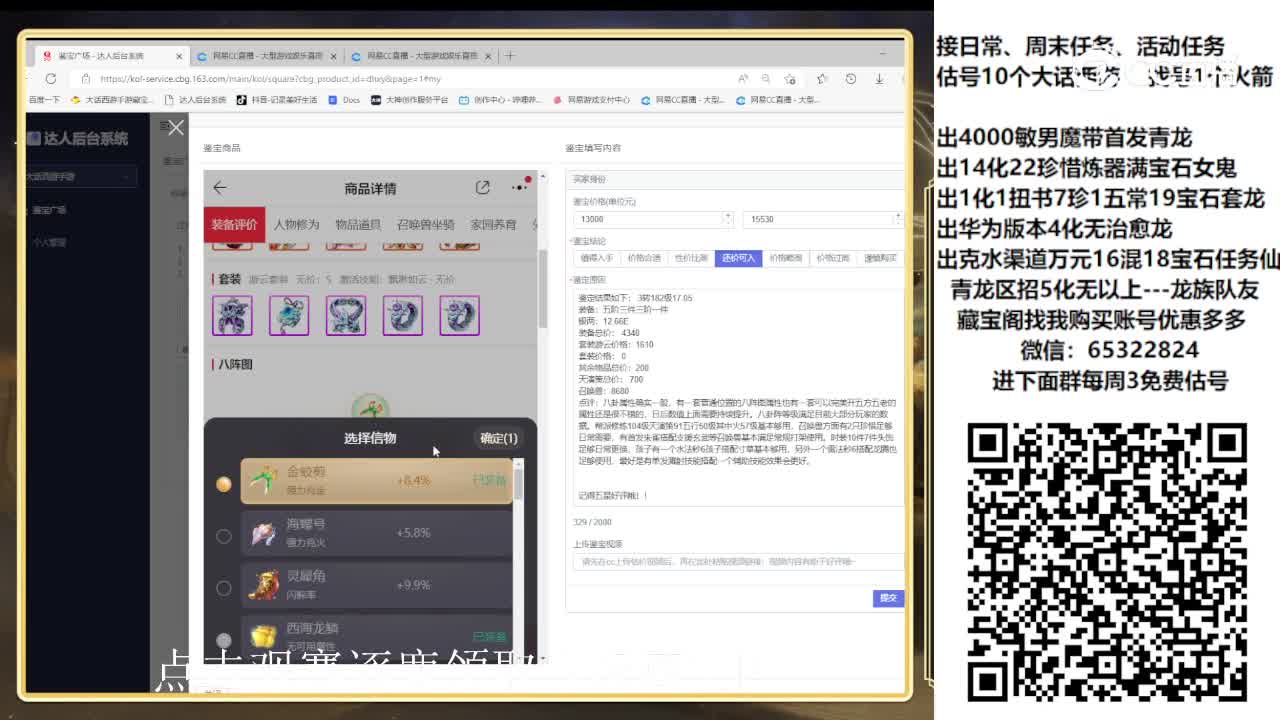1280x720 pixels.
Task: Adjust the 13000 price stepper arrows
Action: 729,218
